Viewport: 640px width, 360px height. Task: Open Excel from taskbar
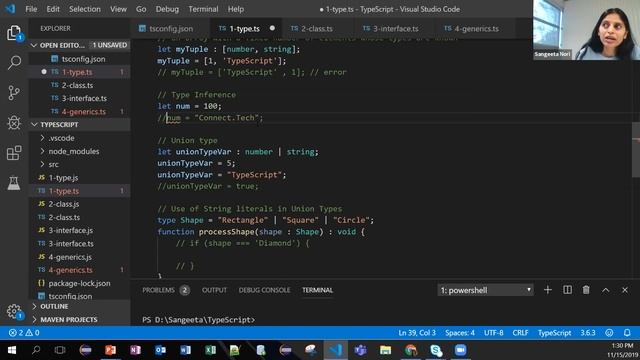(x=211, y=350)
